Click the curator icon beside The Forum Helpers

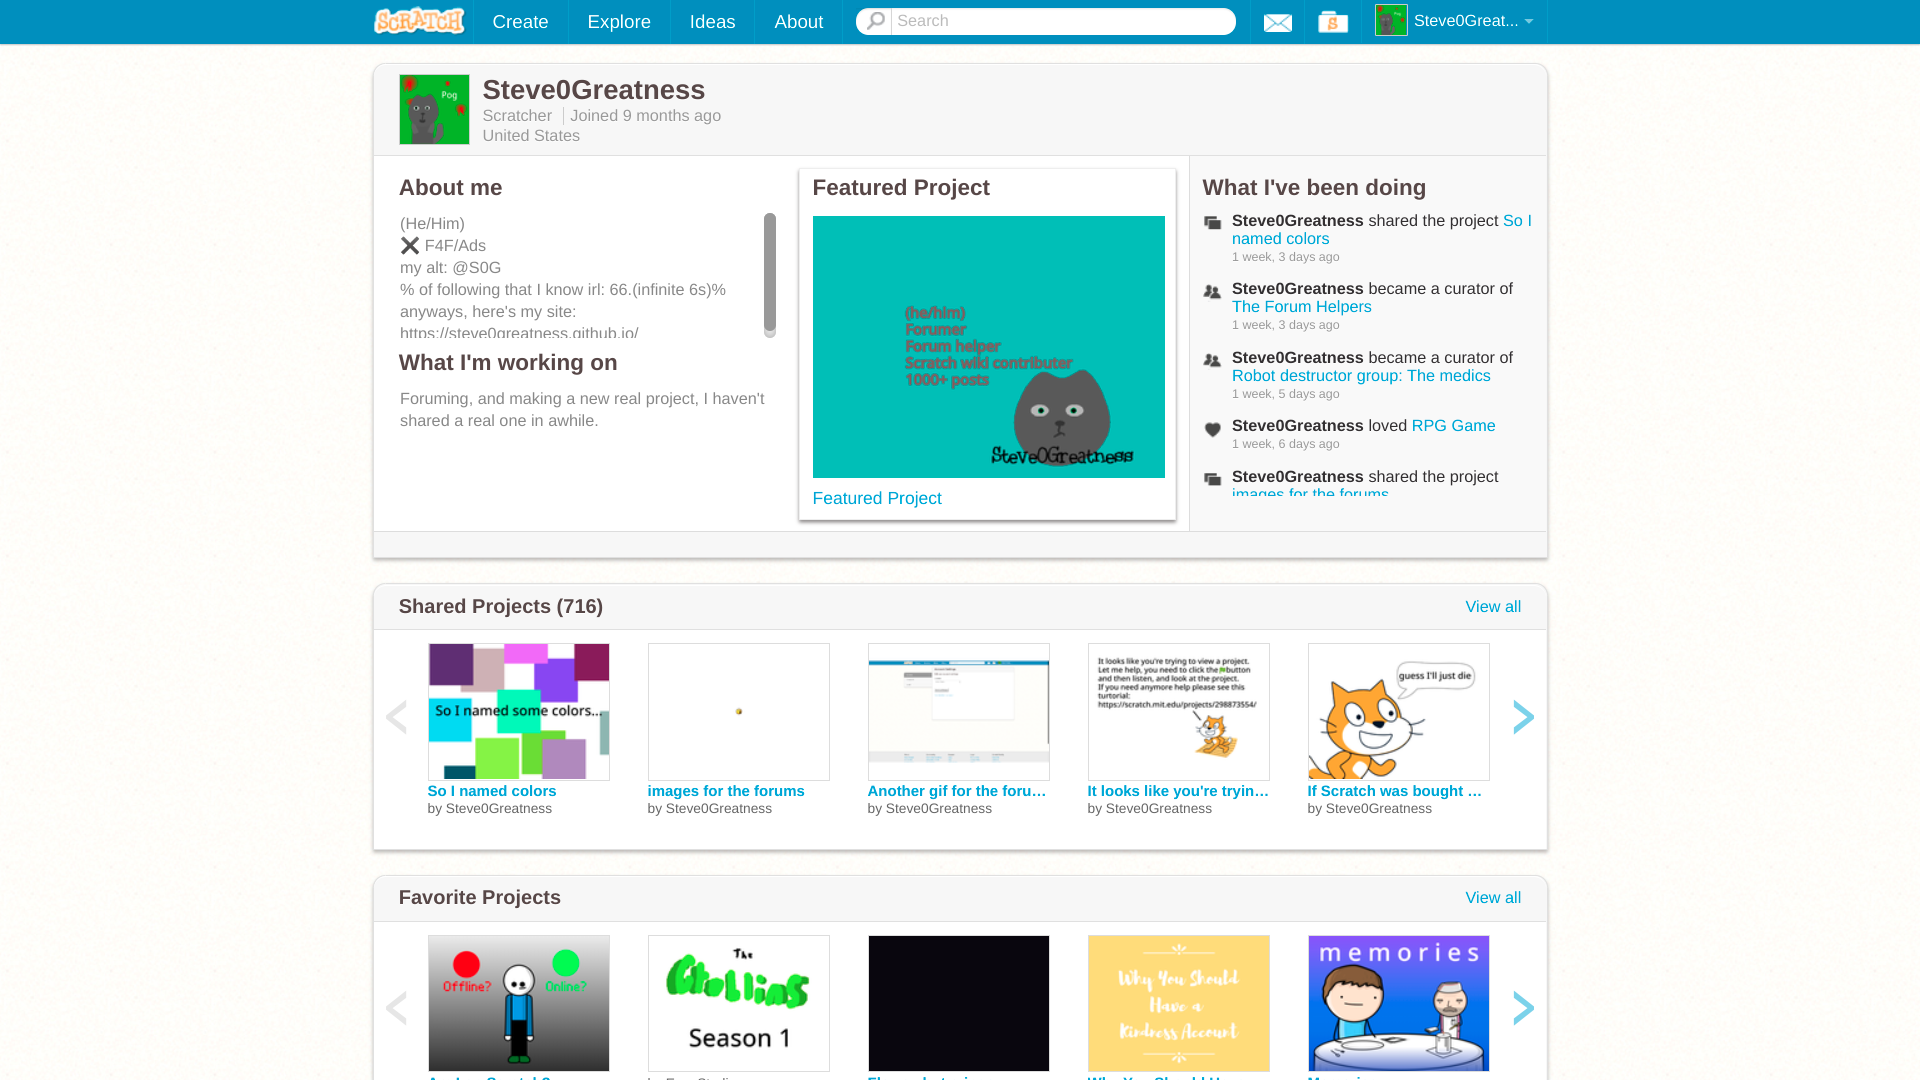pyautogui.click(x=1212, y=292)
